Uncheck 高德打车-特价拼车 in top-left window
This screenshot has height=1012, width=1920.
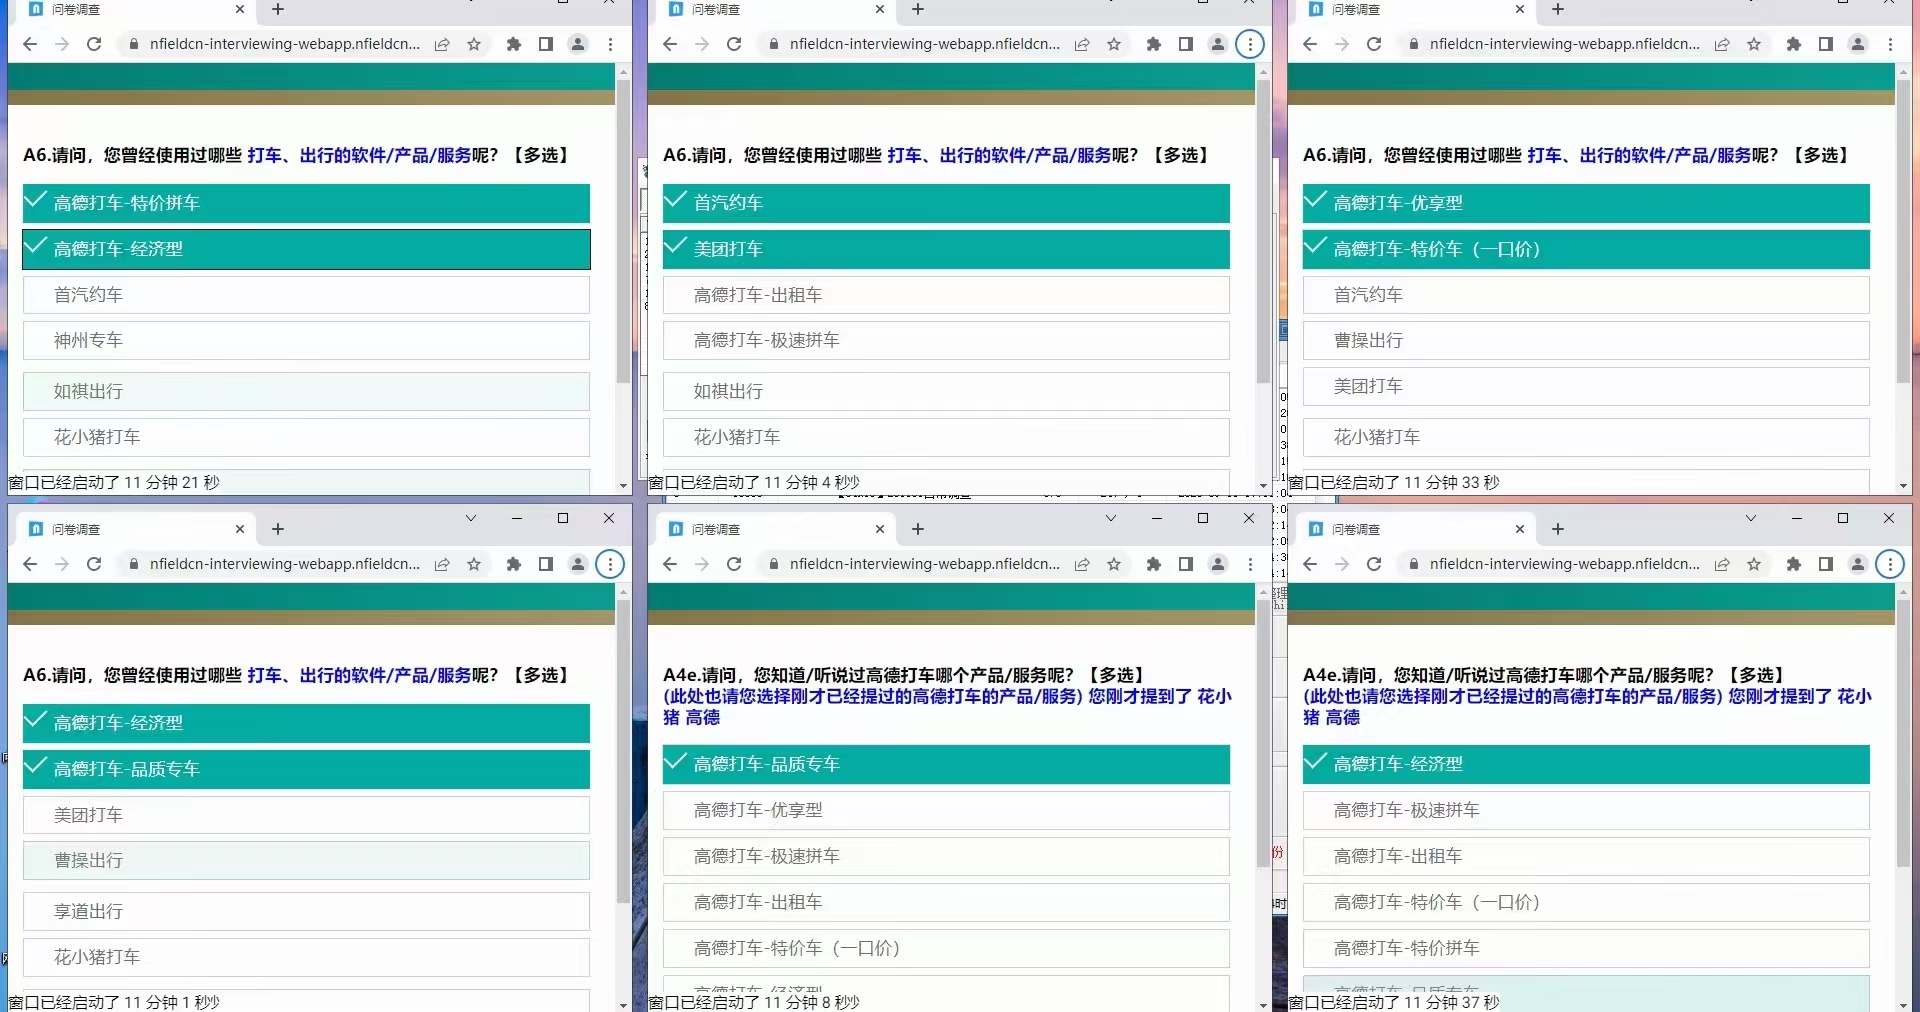click(306, 203)
